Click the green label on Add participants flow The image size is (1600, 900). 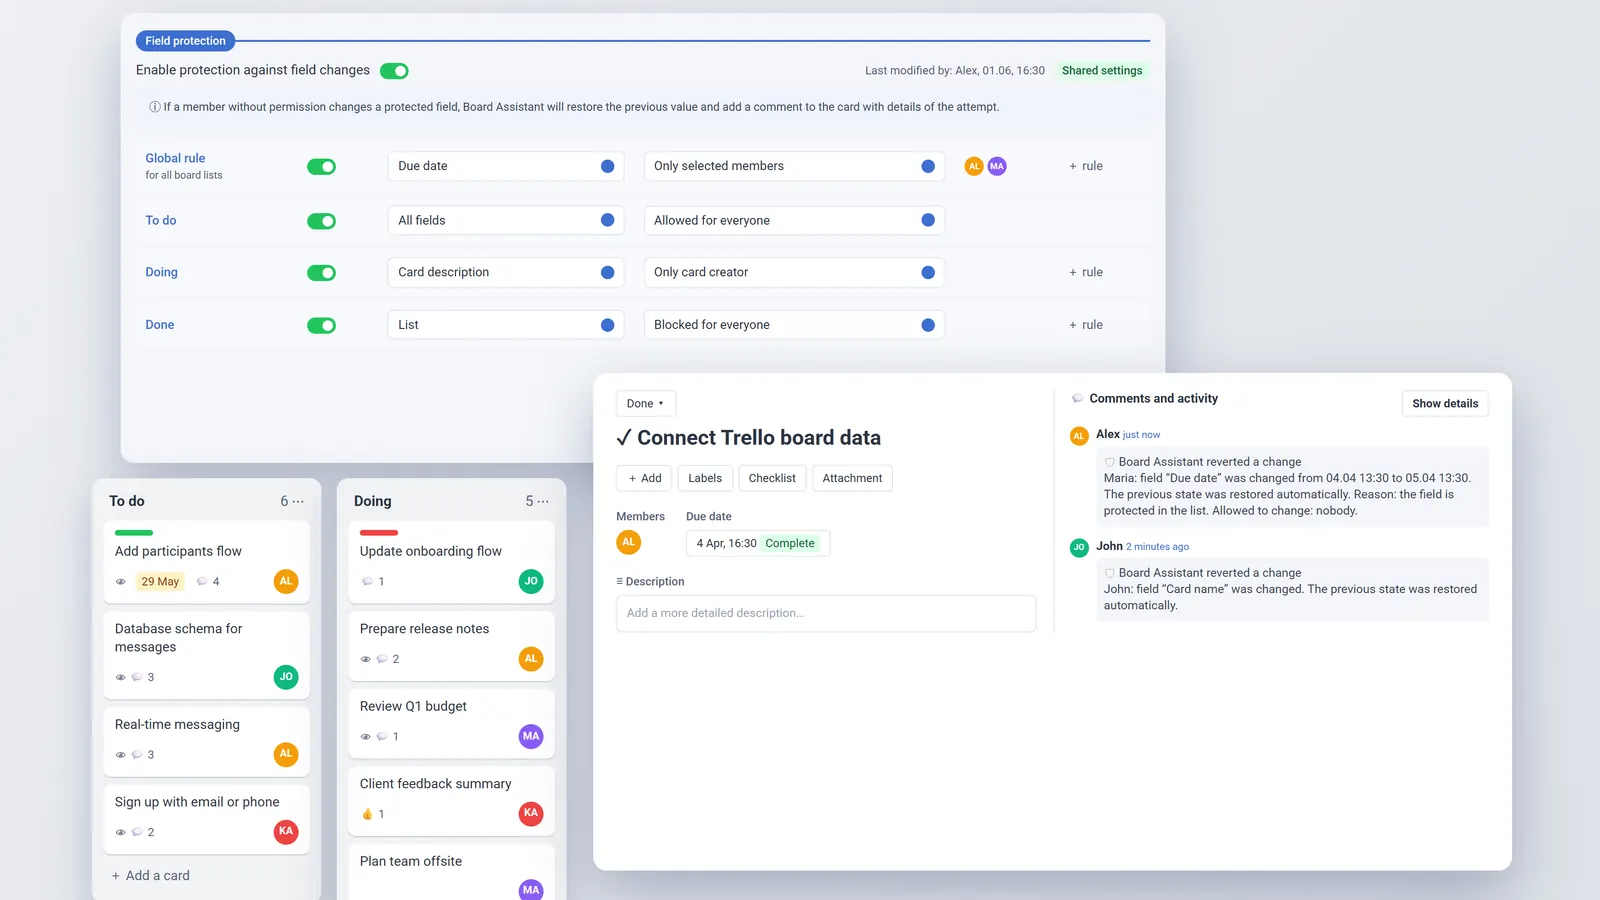[x=134, y=533]
